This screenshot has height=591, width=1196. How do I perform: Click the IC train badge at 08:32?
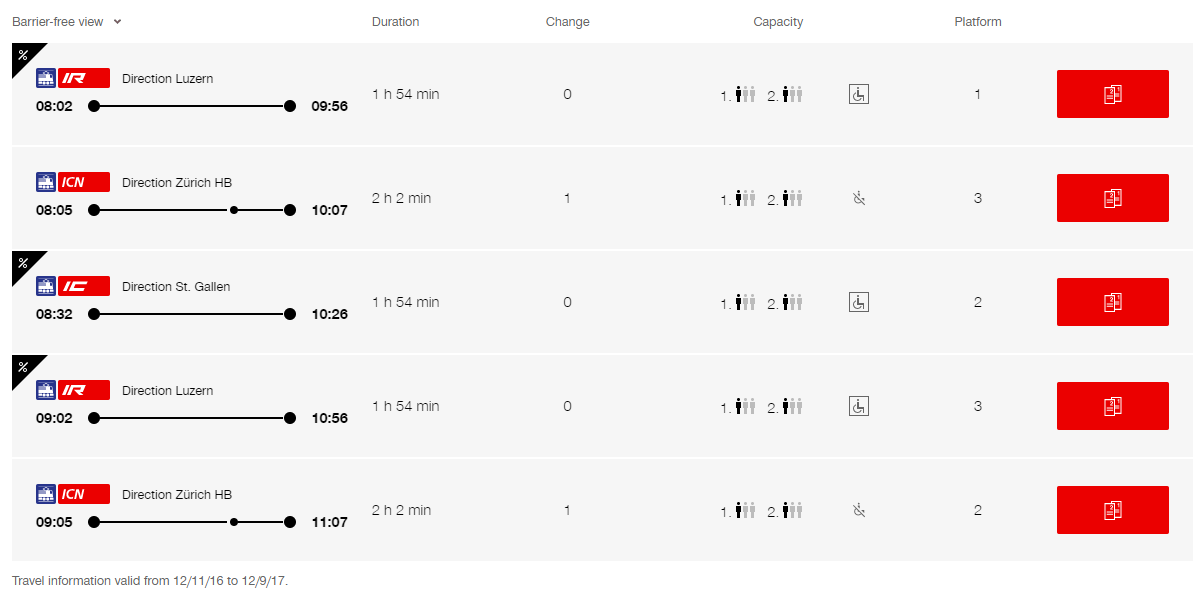84,286
